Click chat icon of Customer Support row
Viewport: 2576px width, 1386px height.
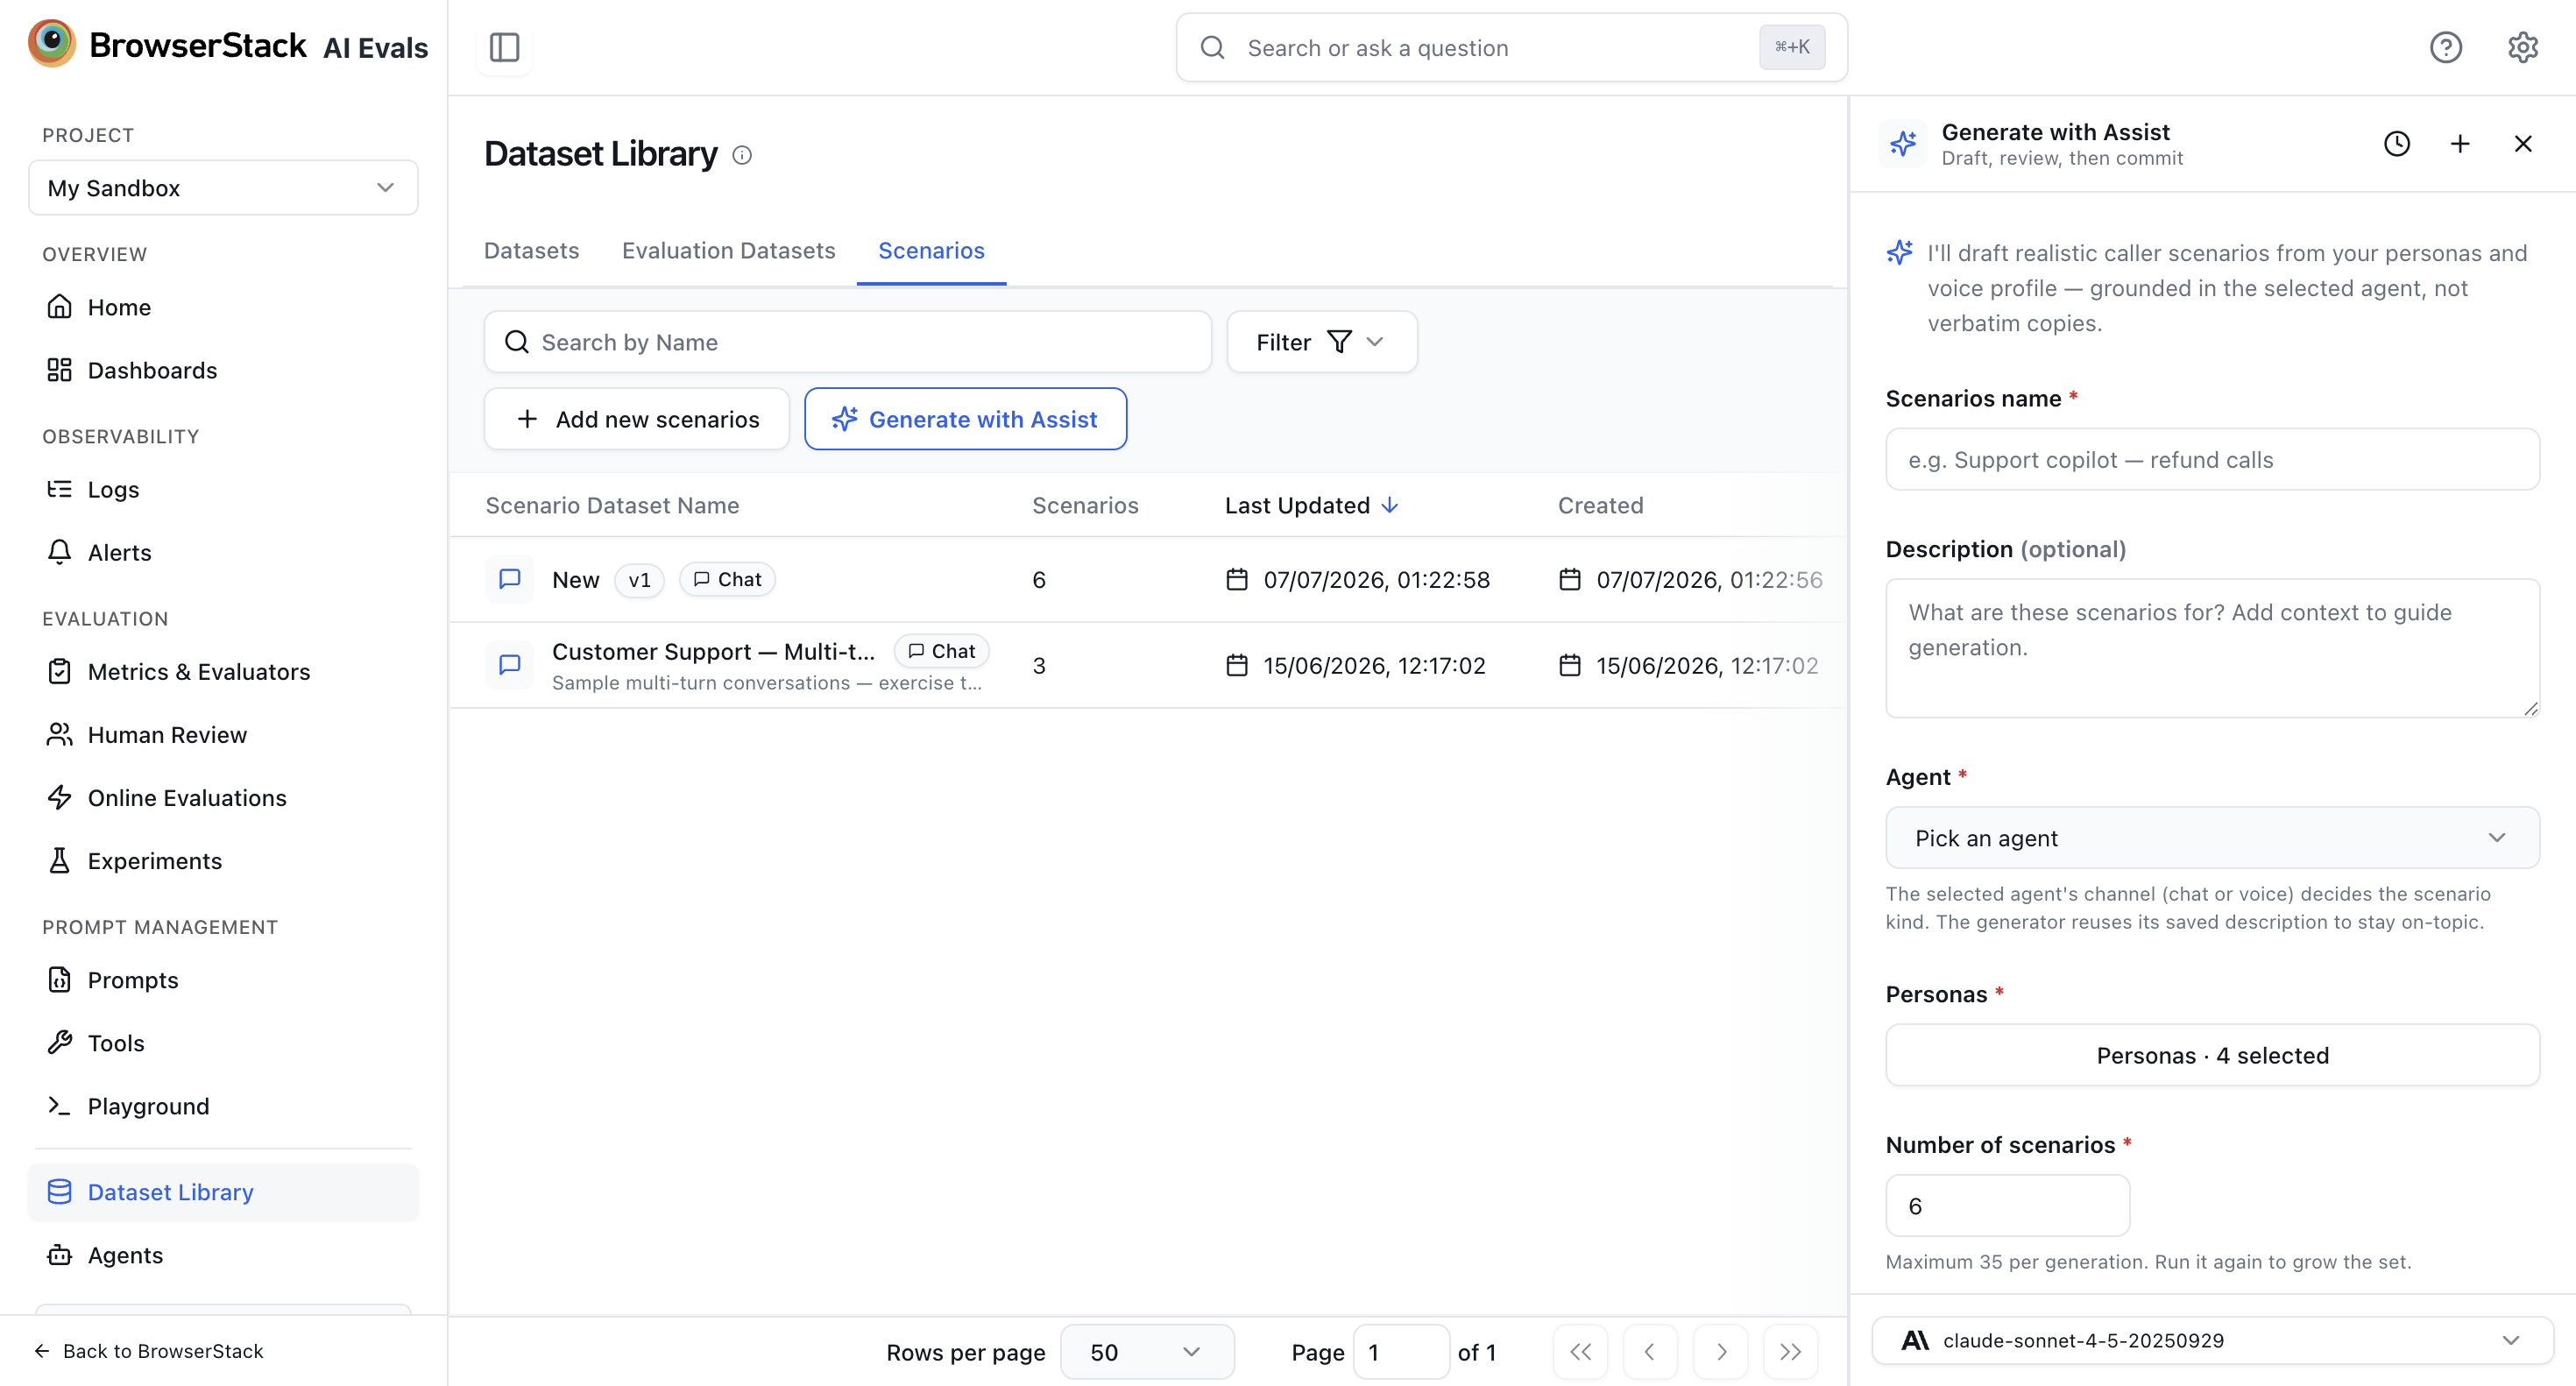[x=510, y=665]
